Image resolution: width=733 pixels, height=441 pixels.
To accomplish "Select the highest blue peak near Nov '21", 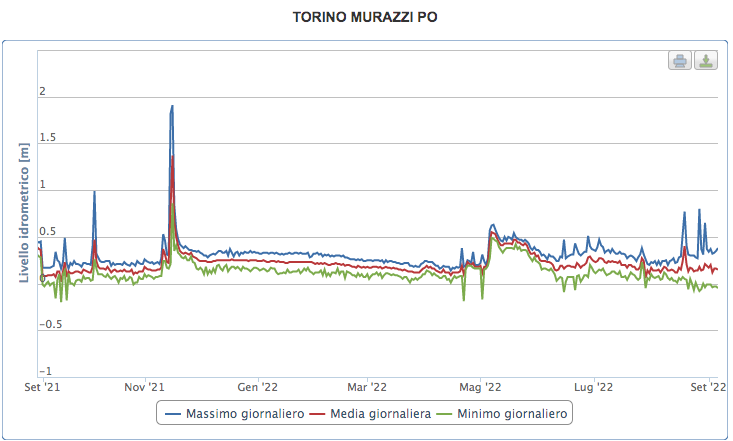I will coord(172,106).
